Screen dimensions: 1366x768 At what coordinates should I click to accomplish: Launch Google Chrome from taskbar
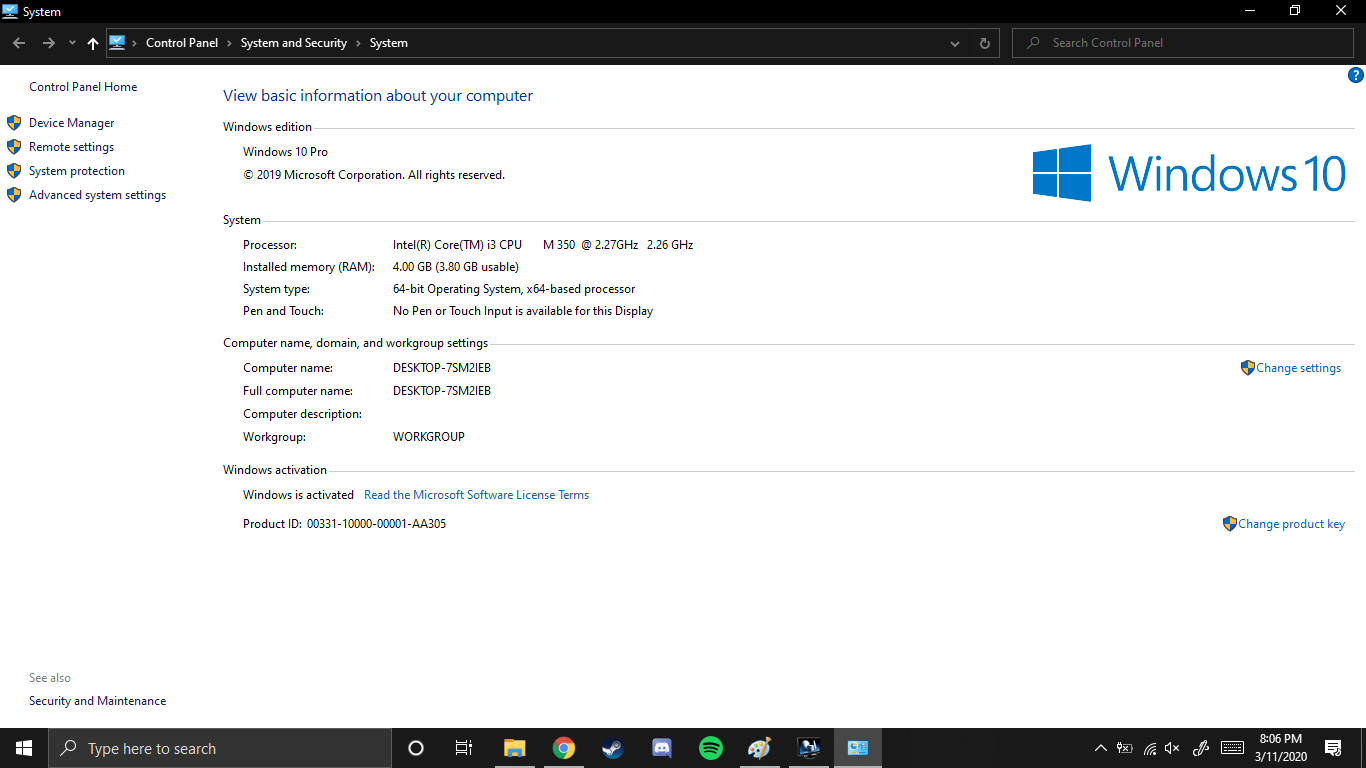tap(564, 748)
